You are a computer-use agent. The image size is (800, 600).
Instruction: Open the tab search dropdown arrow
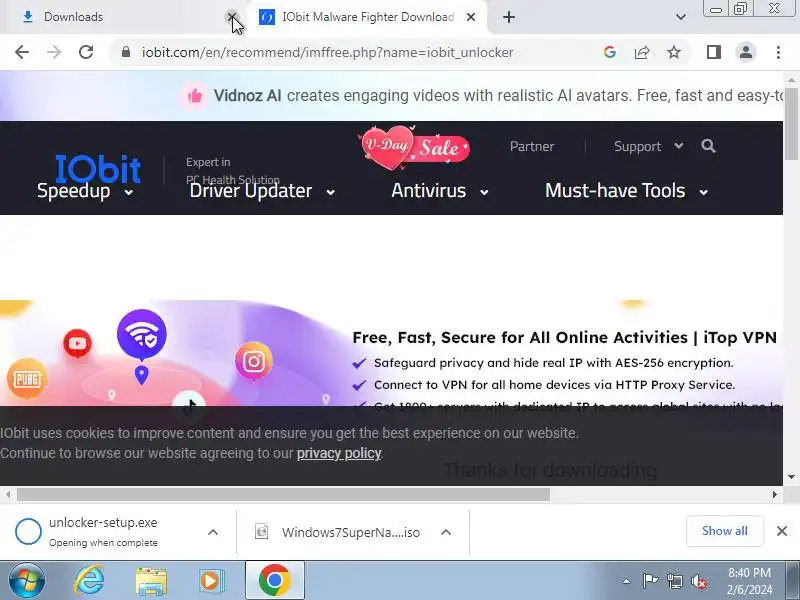tap(681, 17)
